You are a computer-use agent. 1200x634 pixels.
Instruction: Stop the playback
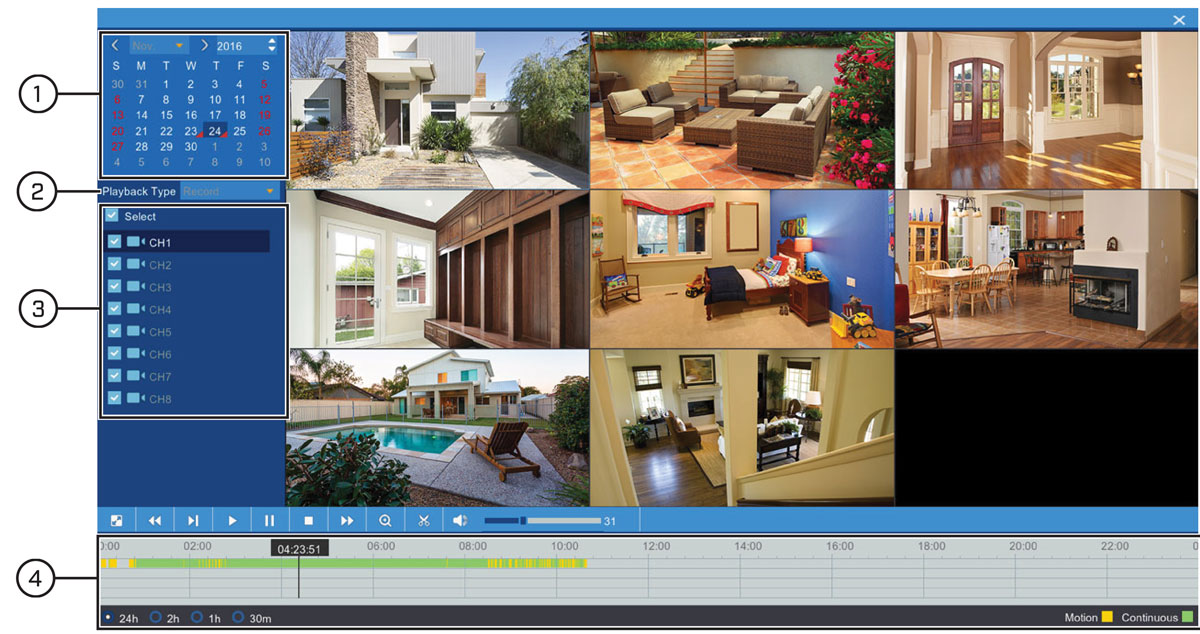(309, 521)
